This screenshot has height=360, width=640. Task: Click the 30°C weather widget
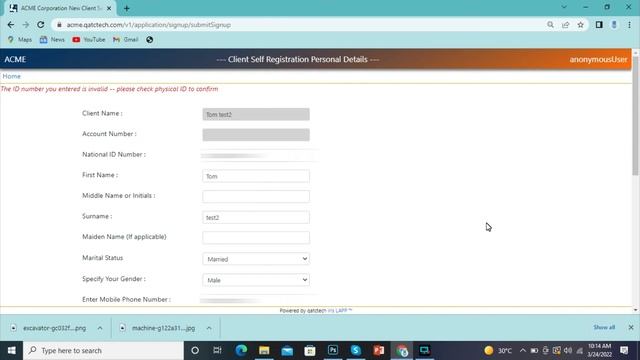point(498,351)
